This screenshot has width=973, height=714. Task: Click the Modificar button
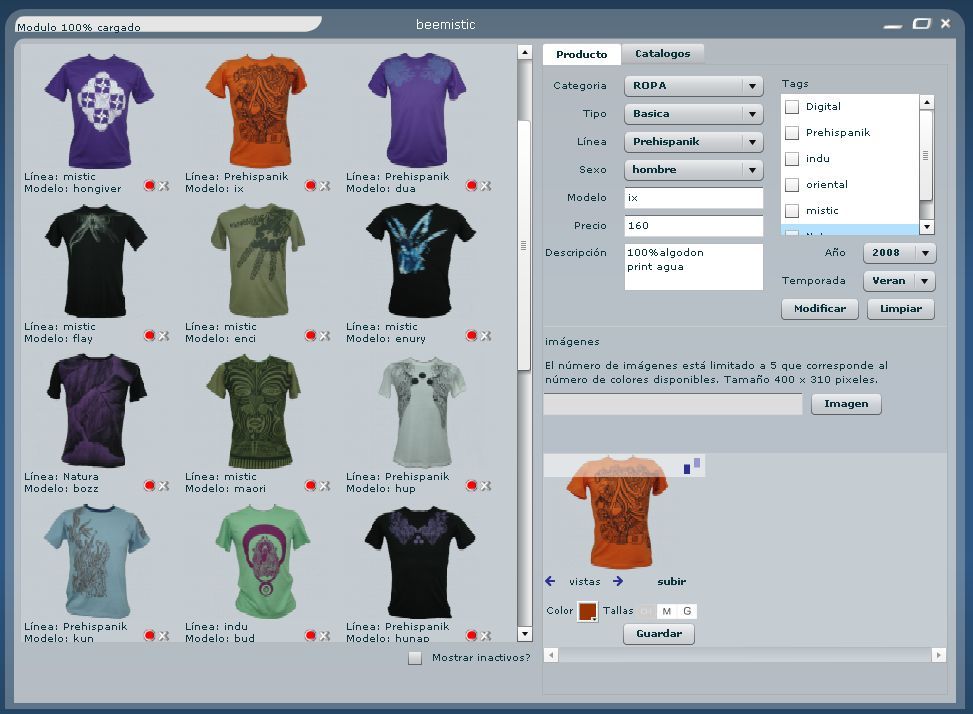pos(820,308)
